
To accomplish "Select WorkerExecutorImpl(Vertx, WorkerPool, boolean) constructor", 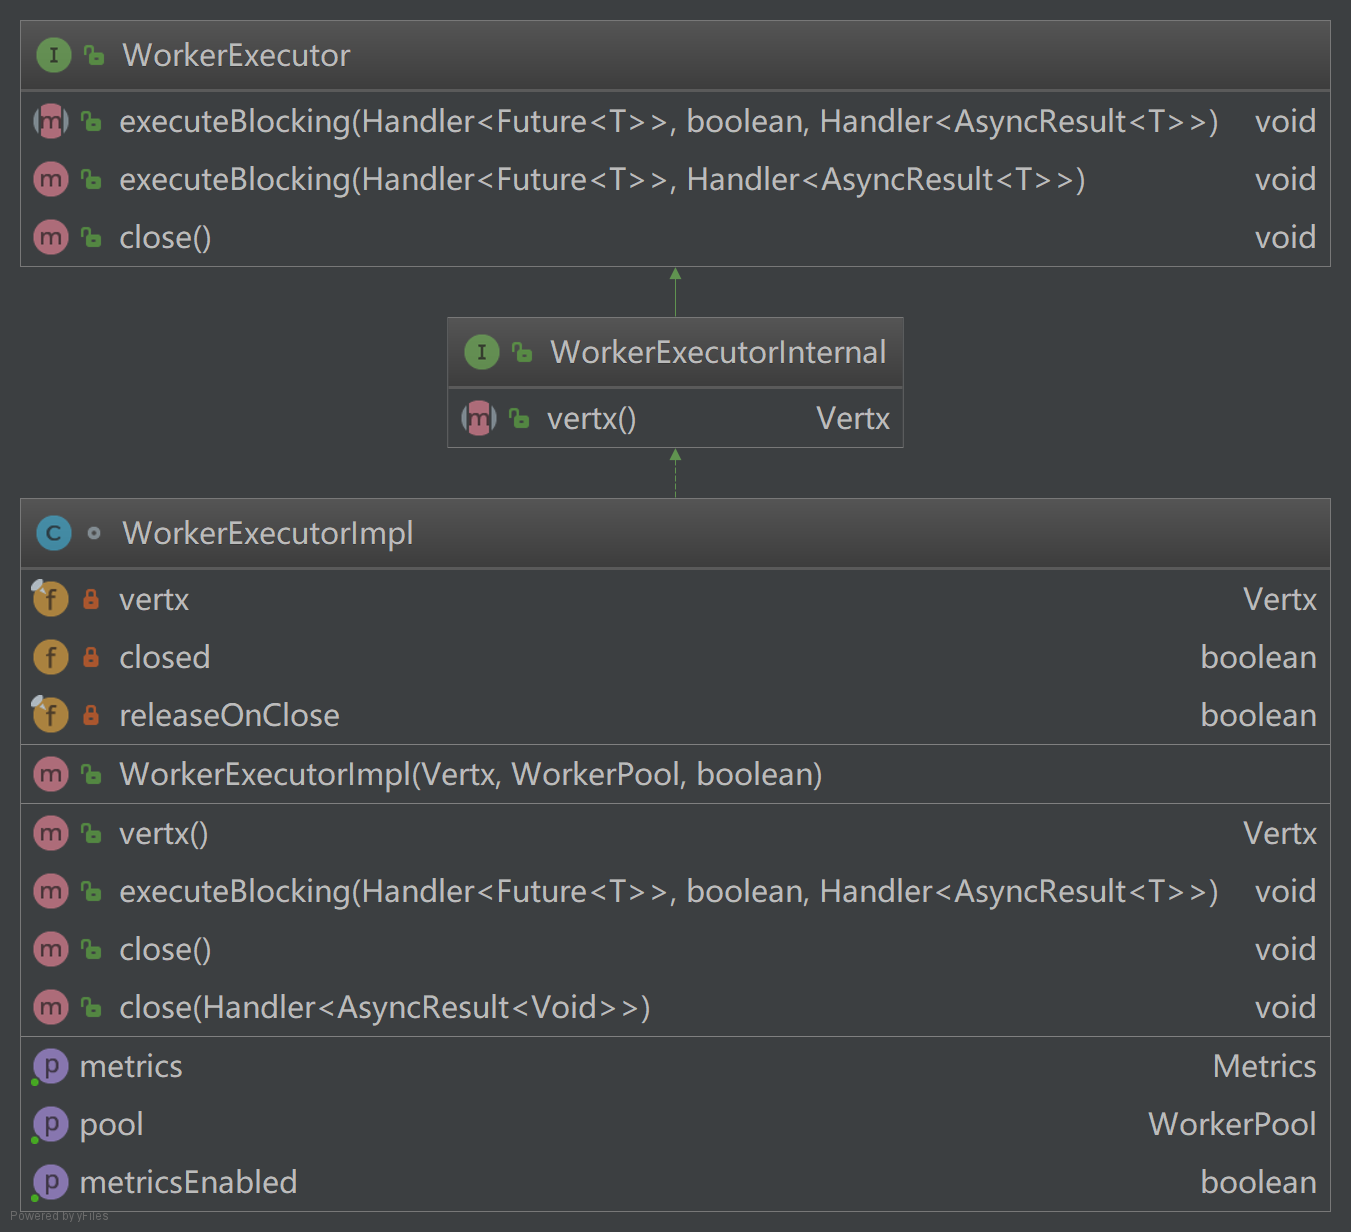I will pyautogui.click(x=471, y=774).
